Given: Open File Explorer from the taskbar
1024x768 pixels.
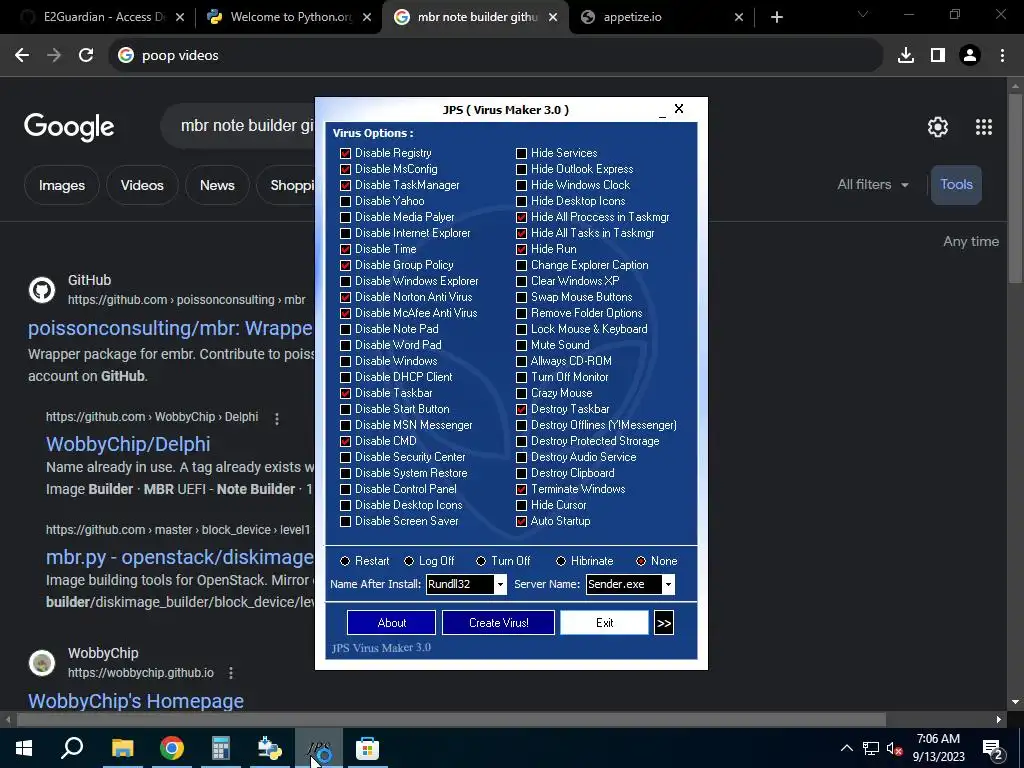Looking at the screenshot, I should pos(122,748).
